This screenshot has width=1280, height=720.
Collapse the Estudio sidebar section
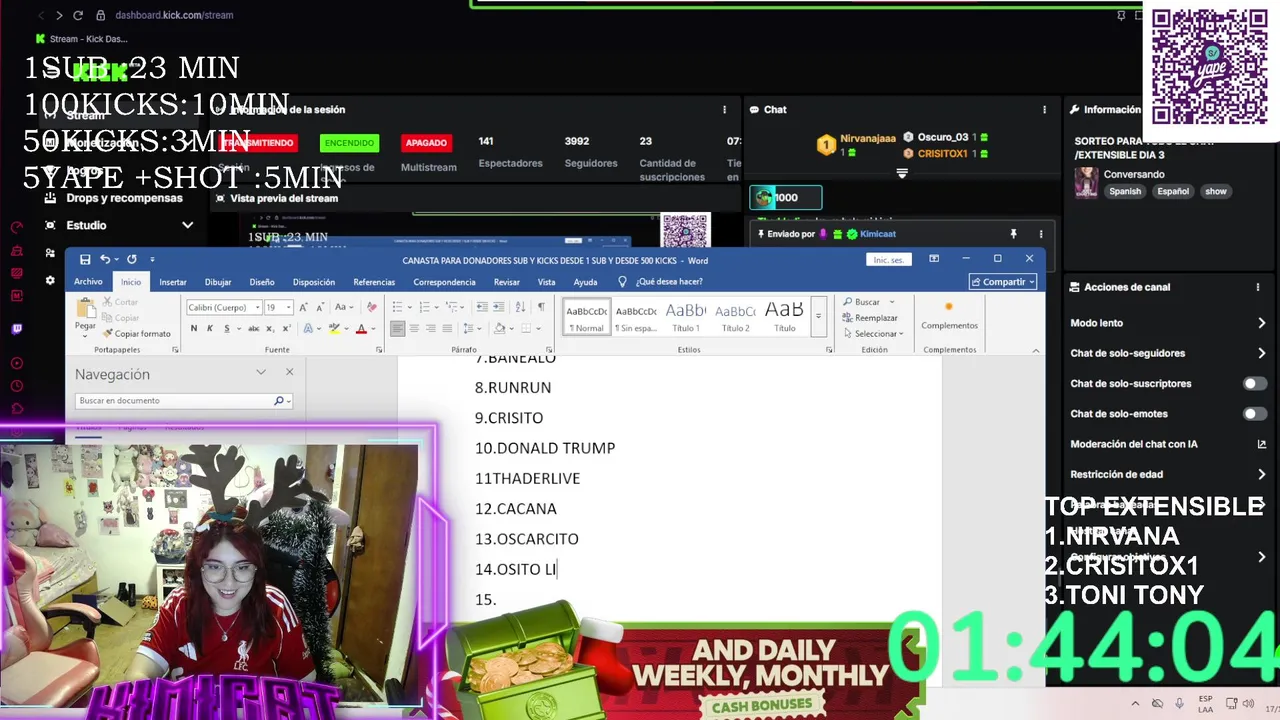(187, 226)
